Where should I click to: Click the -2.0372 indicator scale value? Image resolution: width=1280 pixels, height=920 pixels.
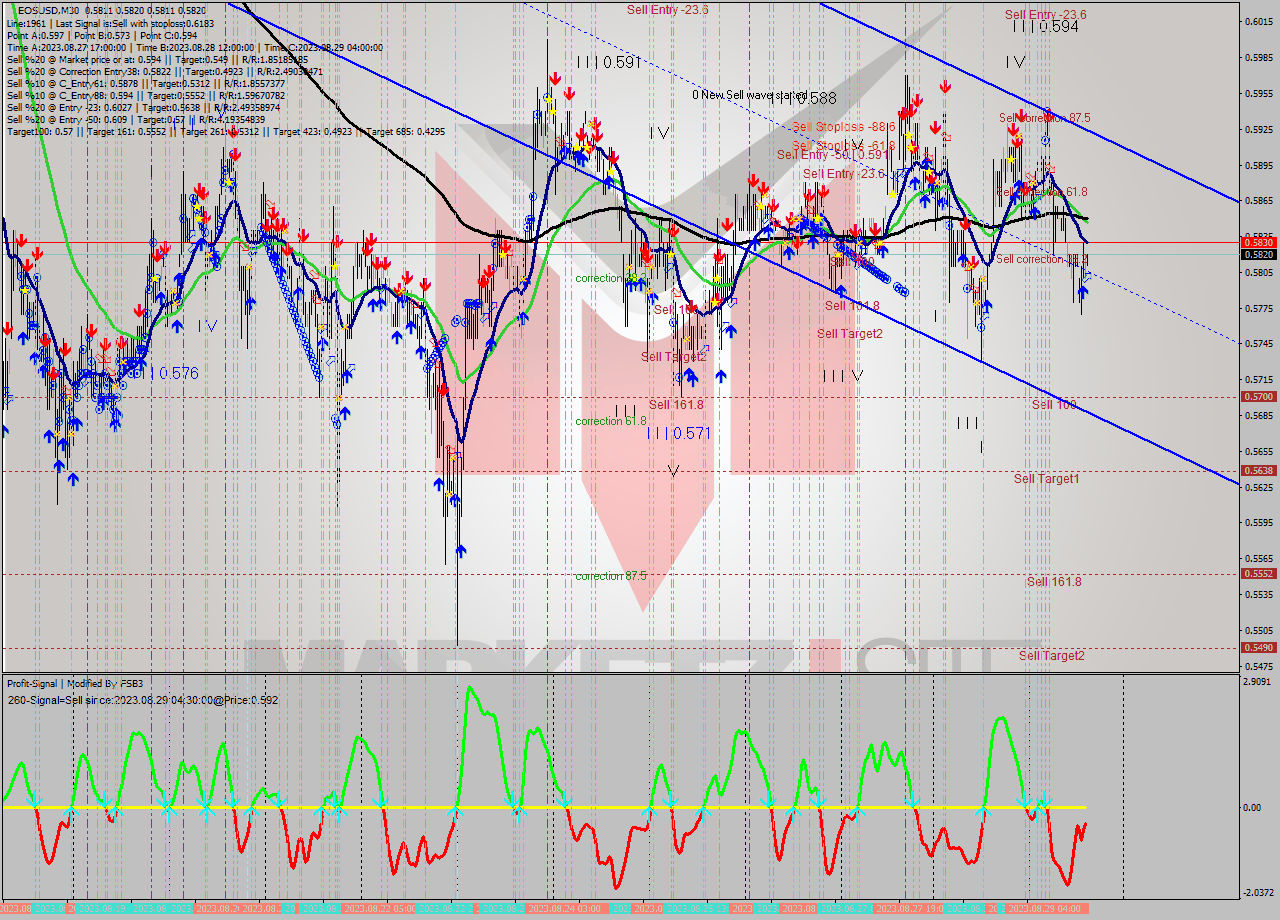pos(1258,893)
